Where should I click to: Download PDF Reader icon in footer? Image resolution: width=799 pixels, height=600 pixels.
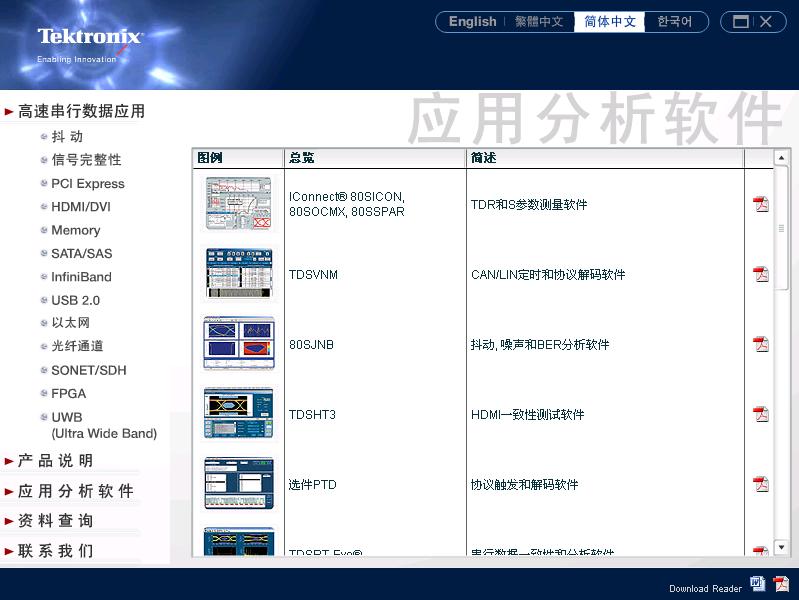tap(781, 584)
